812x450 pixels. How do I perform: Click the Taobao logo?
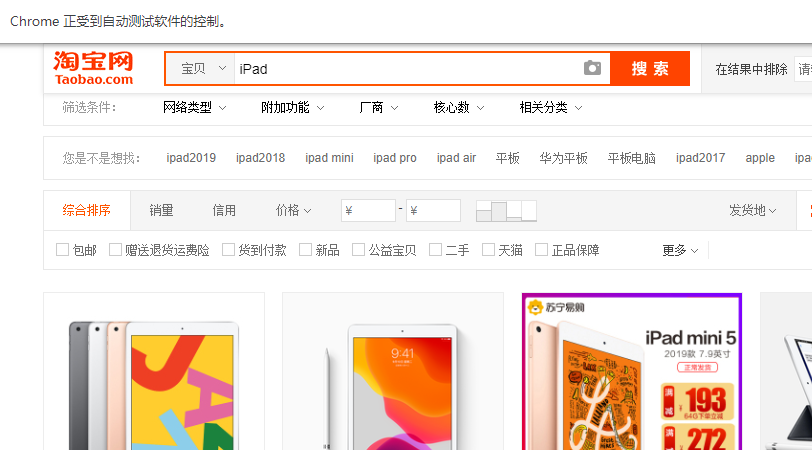93,68
